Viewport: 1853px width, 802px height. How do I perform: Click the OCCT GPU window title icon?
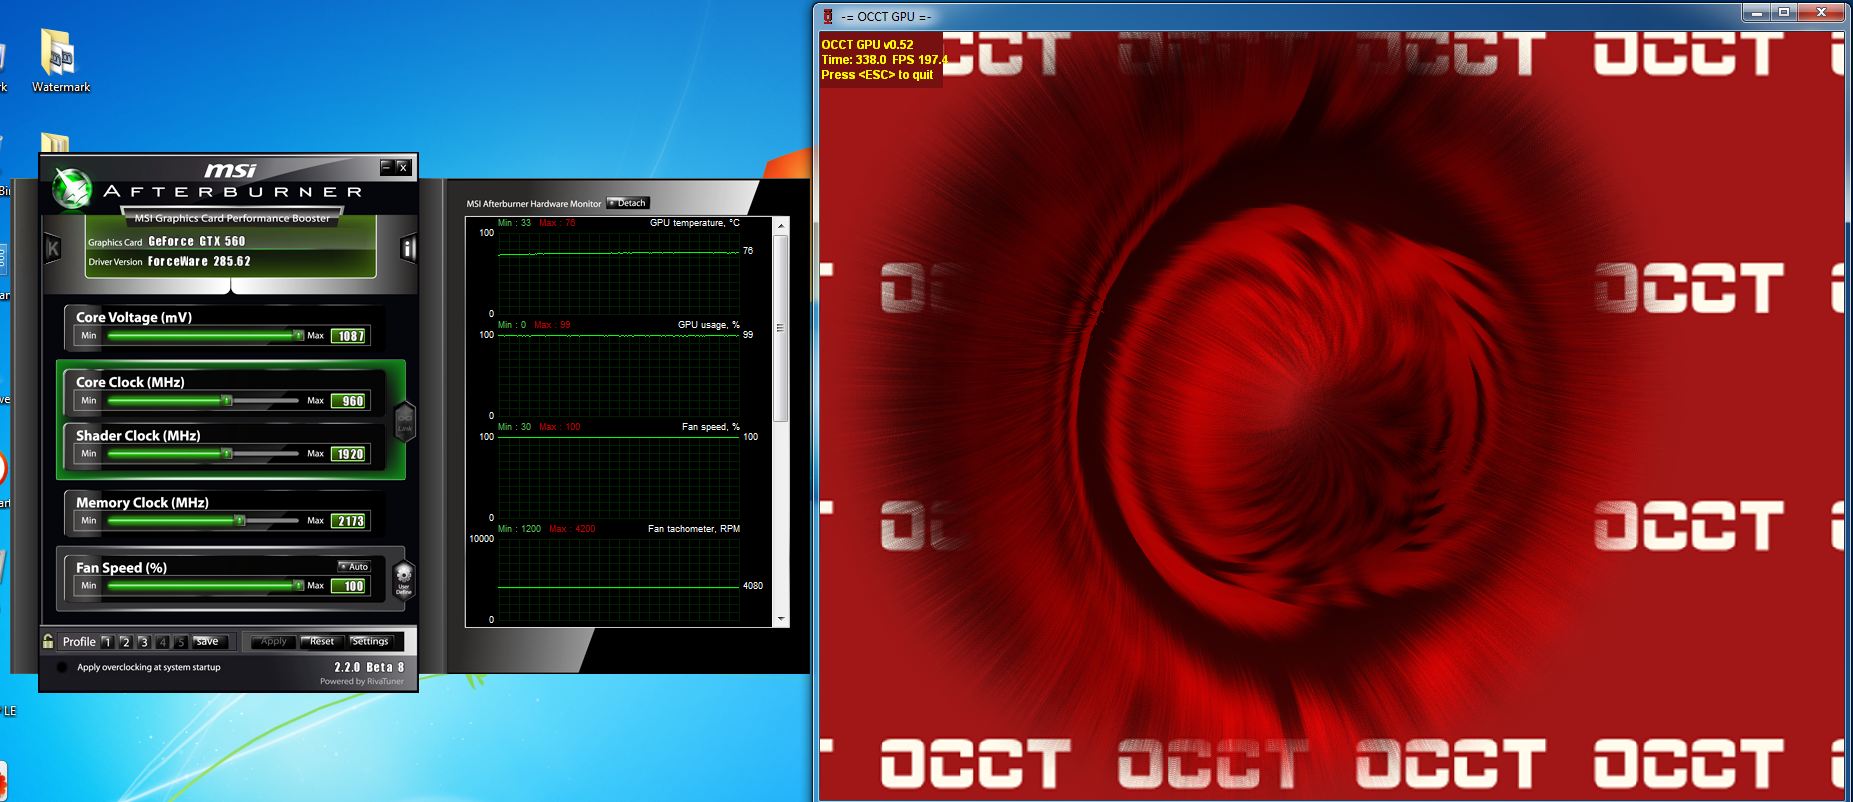(x=828, y=16)
